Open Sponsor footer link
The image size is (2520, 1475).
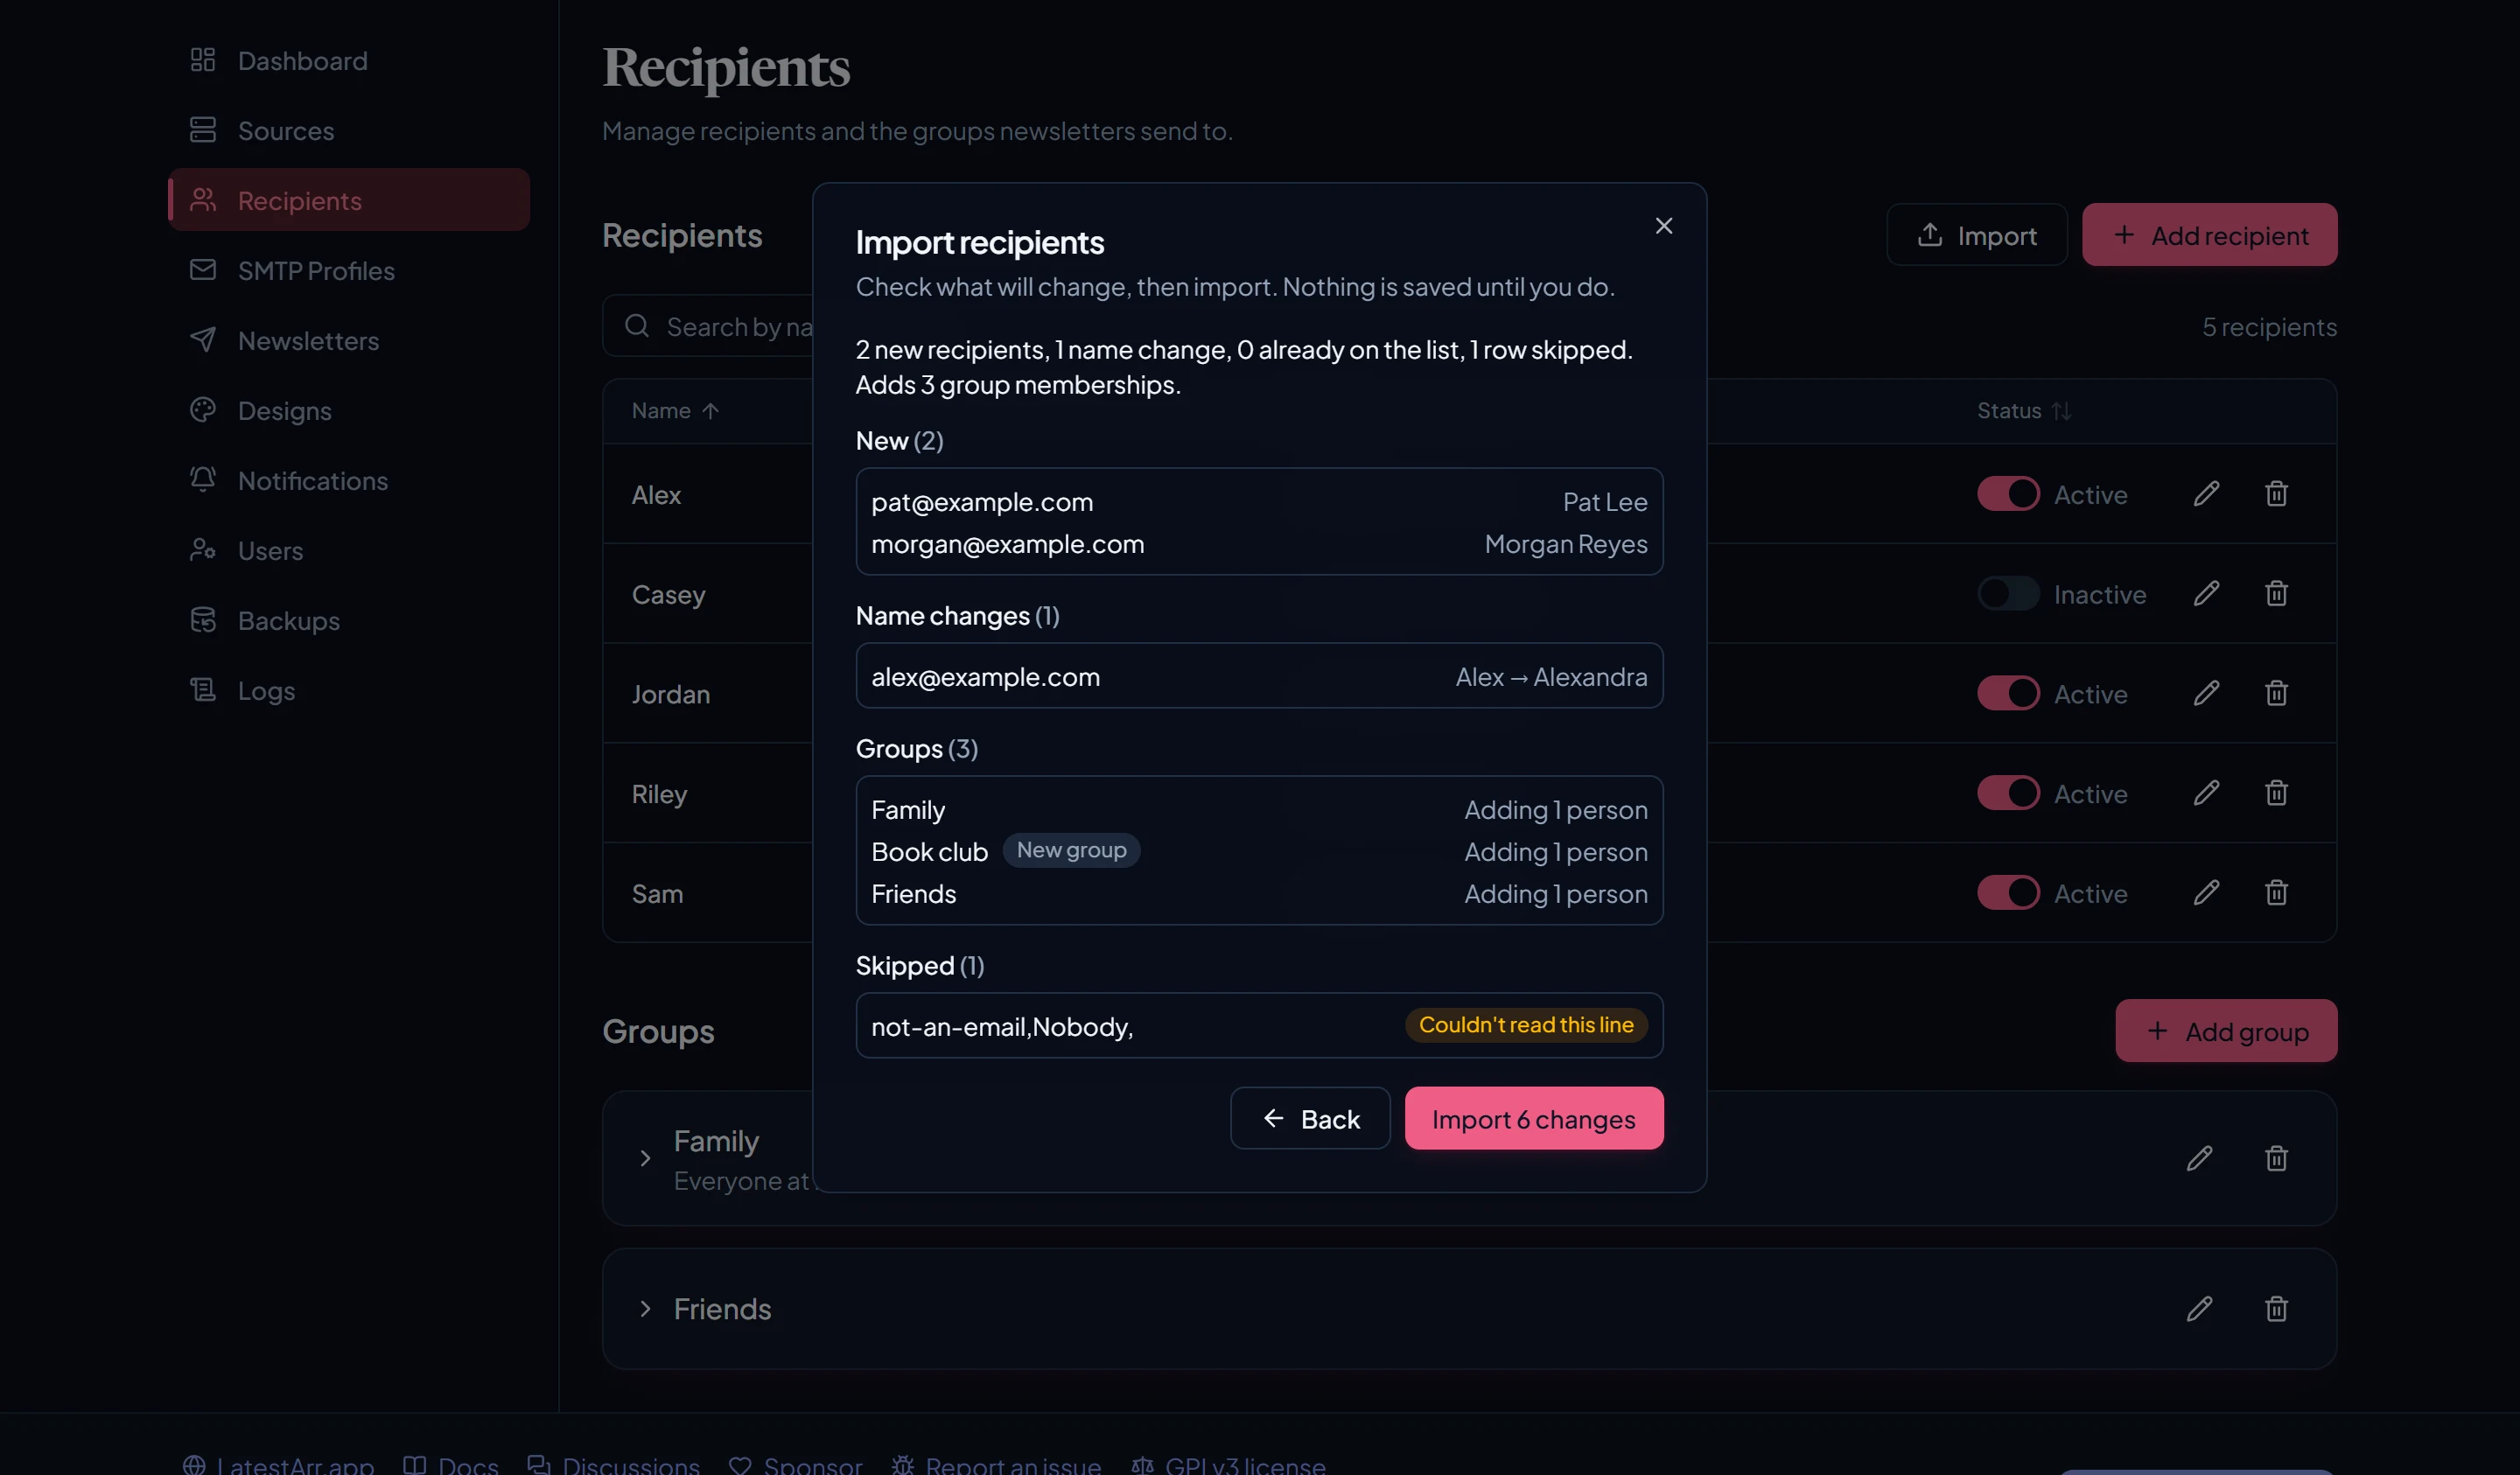click(x=795, y=1465)
